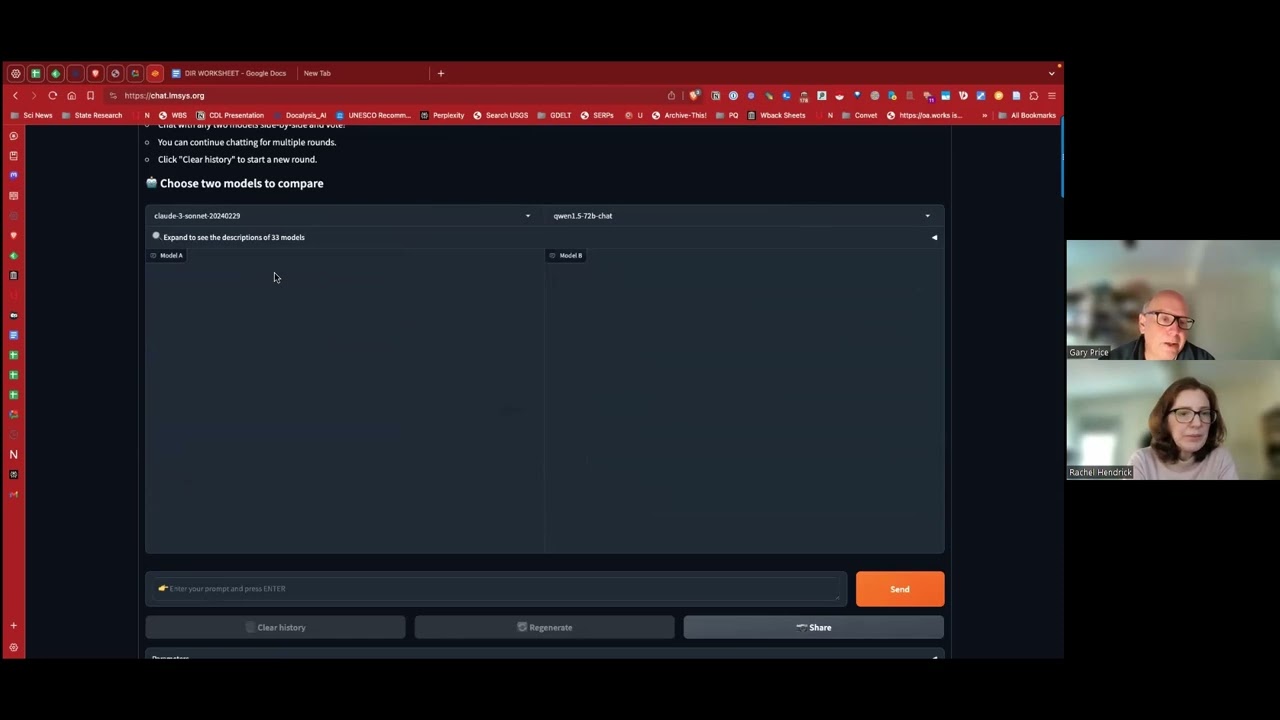Open the Perplexity bookmark
The height and width of the screenshot is (720, 1280).
click(x=442, y=115)
